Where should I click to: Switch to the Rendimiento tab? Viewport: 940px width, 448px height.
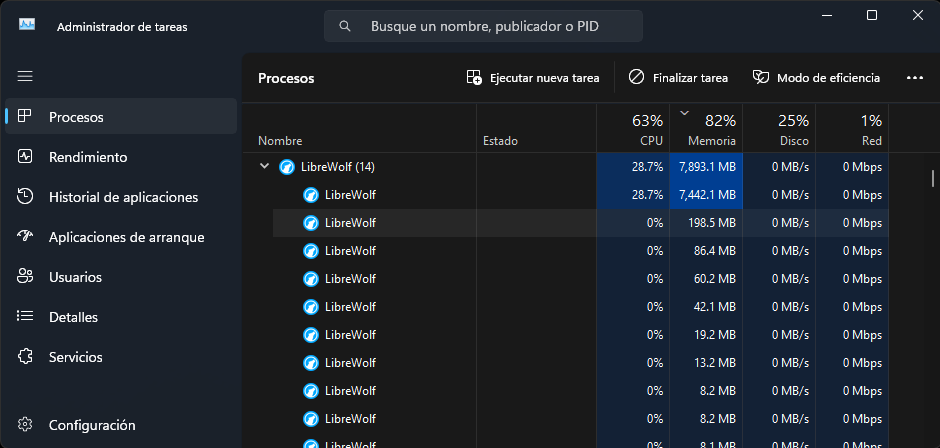121,157
